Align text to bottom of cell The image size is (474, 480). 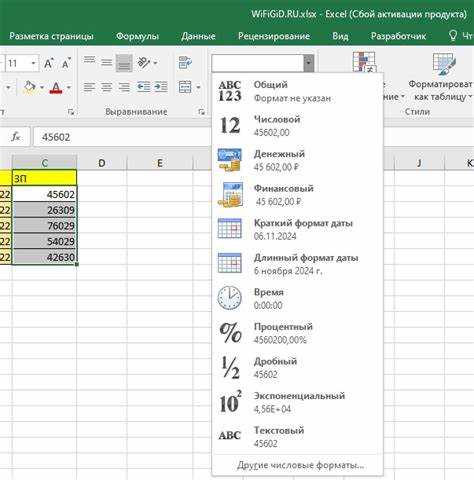click(124, 63)
